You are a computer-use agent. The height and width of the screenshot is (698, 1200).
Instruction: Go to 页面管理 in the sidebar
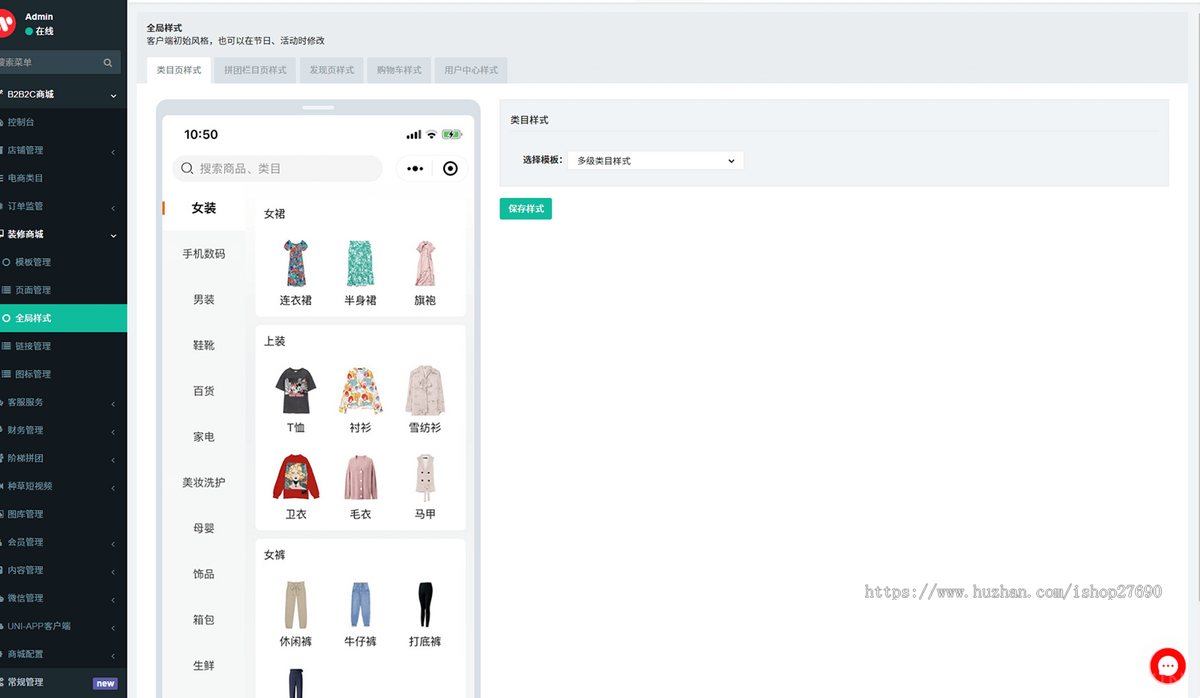click(64, 290)
